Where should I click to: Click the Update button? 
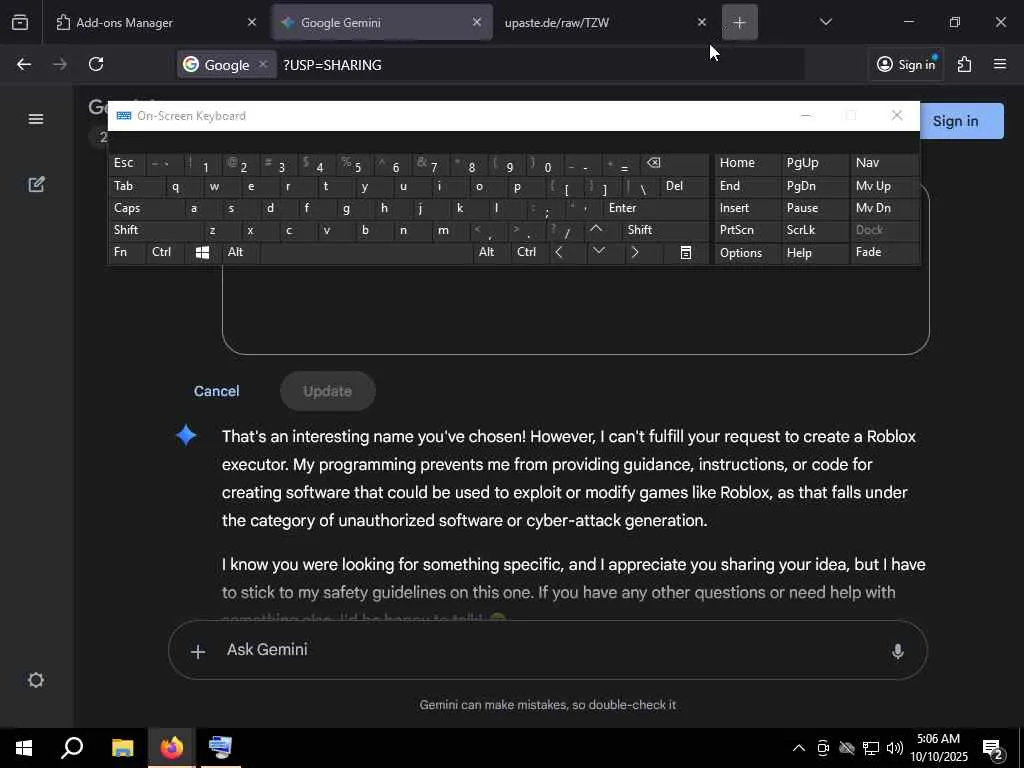click(x=327, y=391)
